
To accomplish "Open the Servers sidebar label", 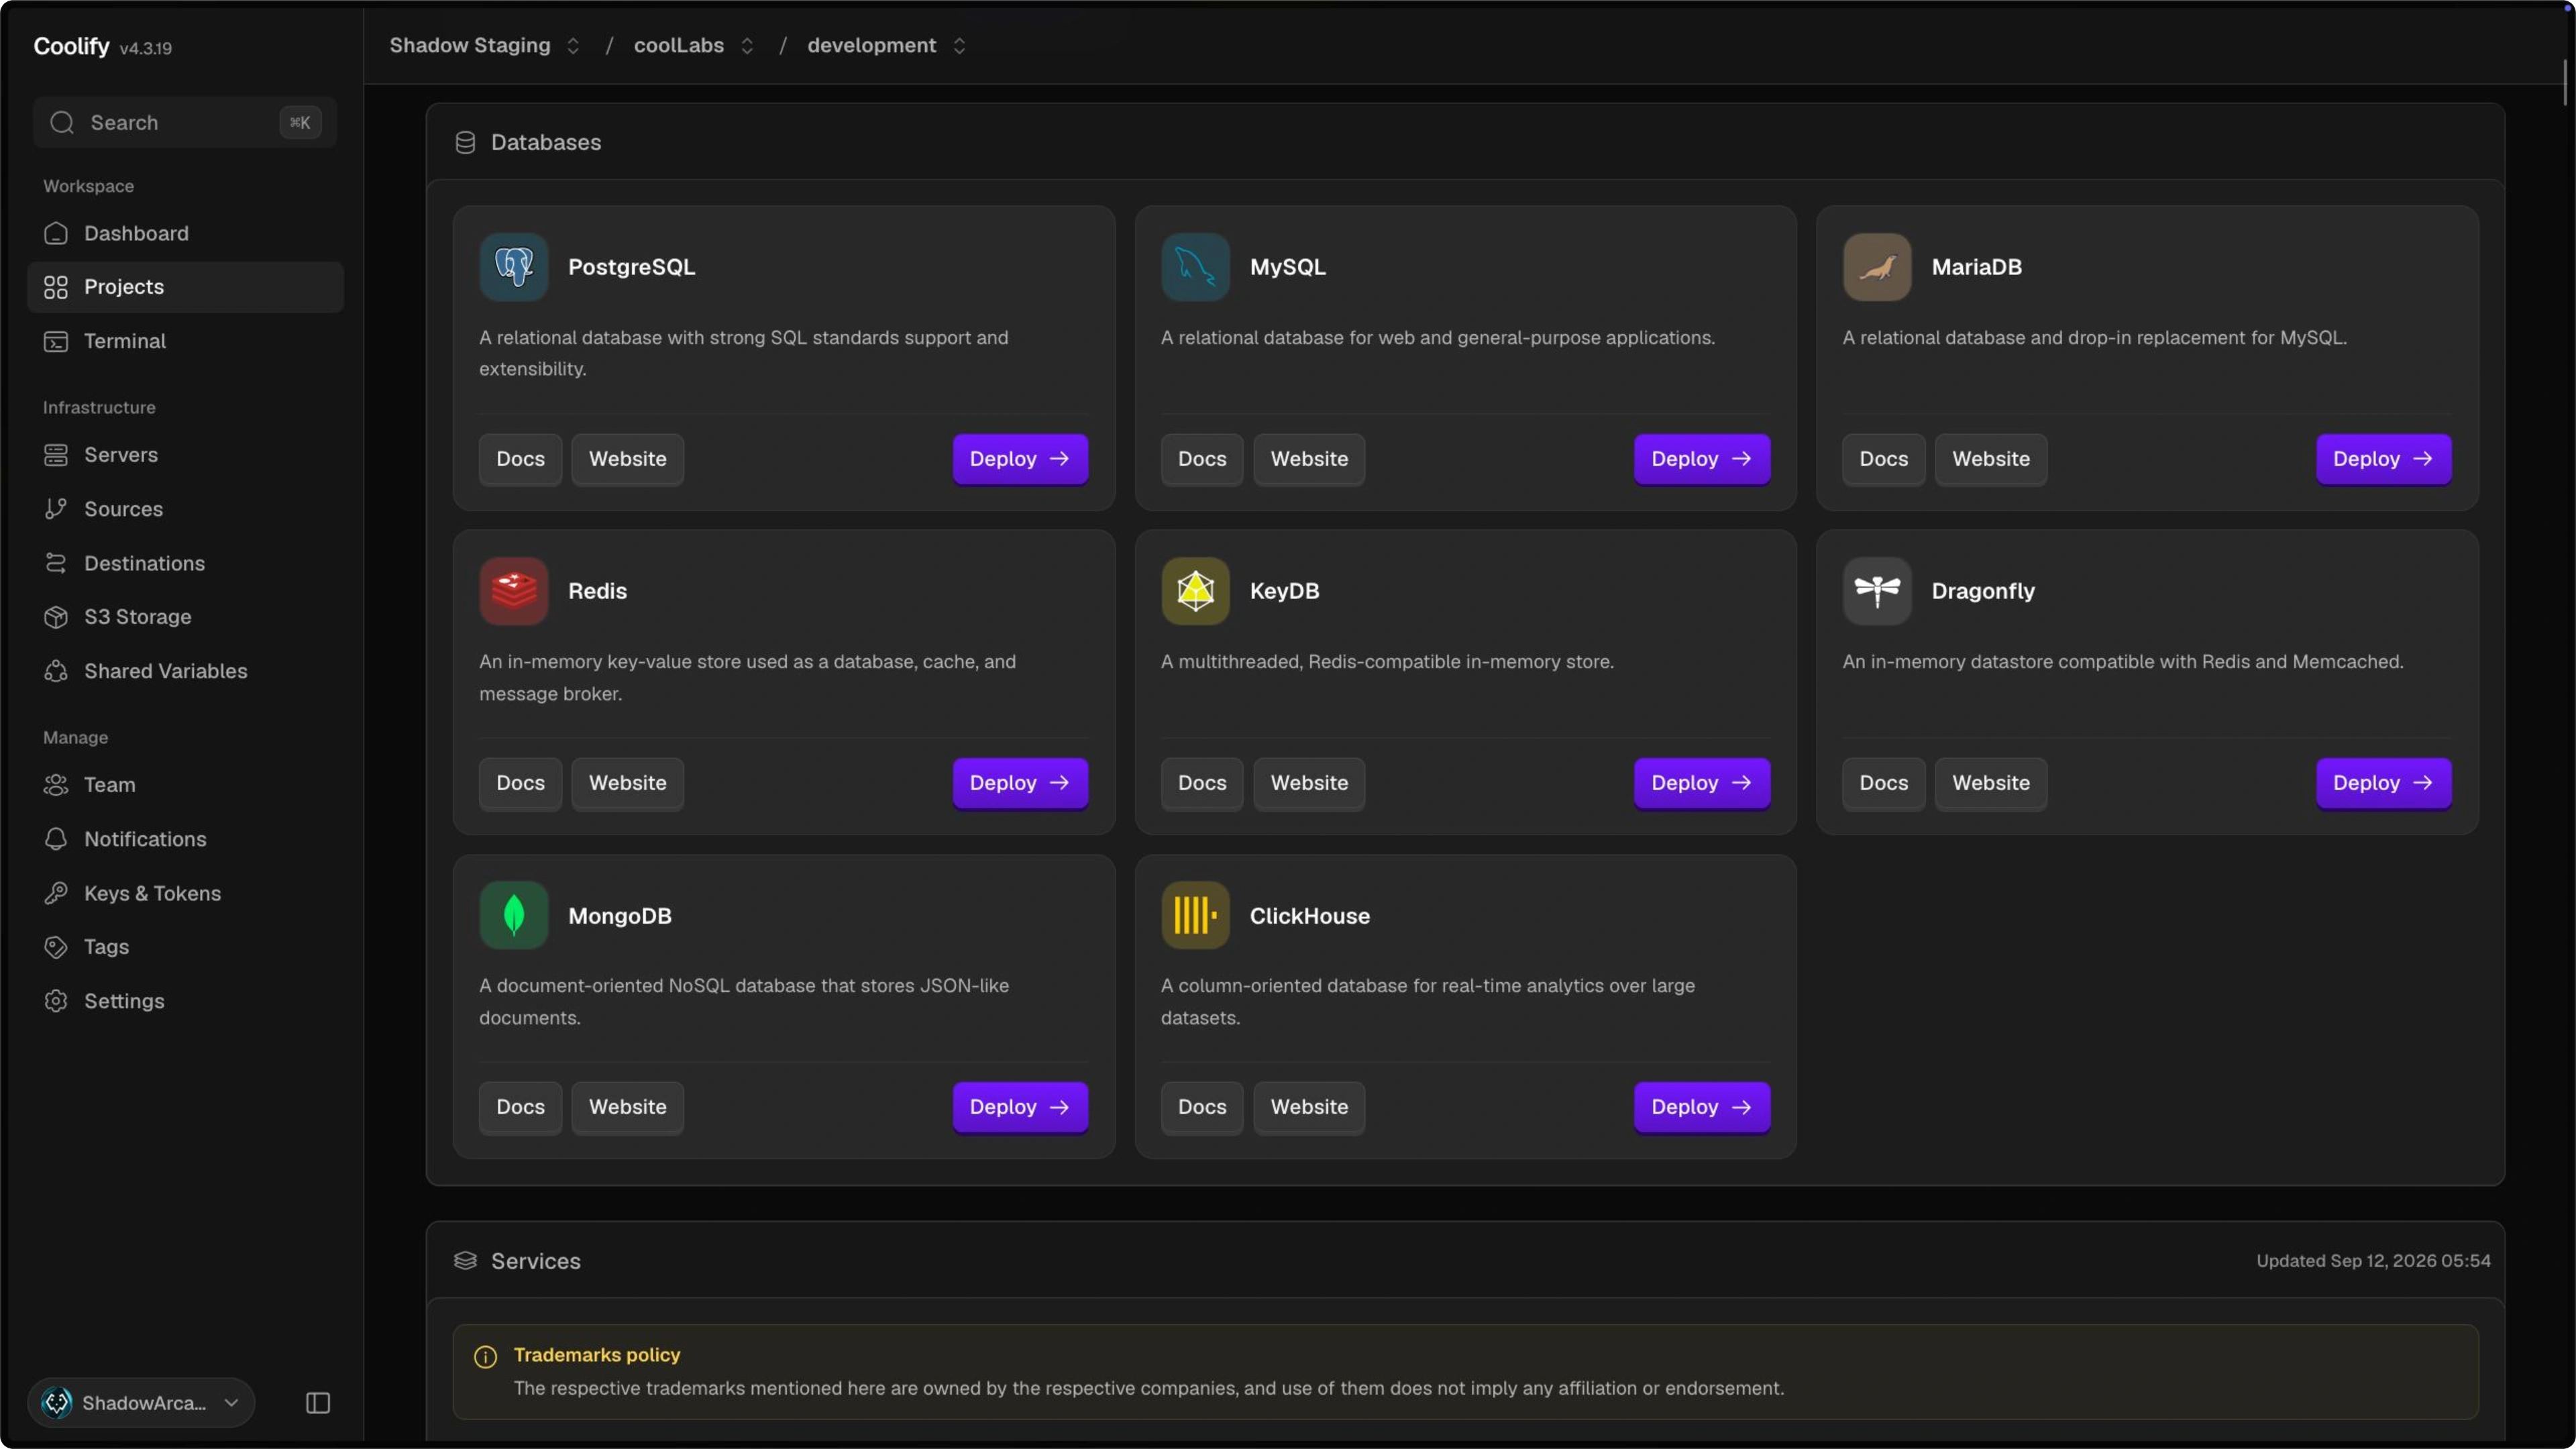I will [121, 455].
